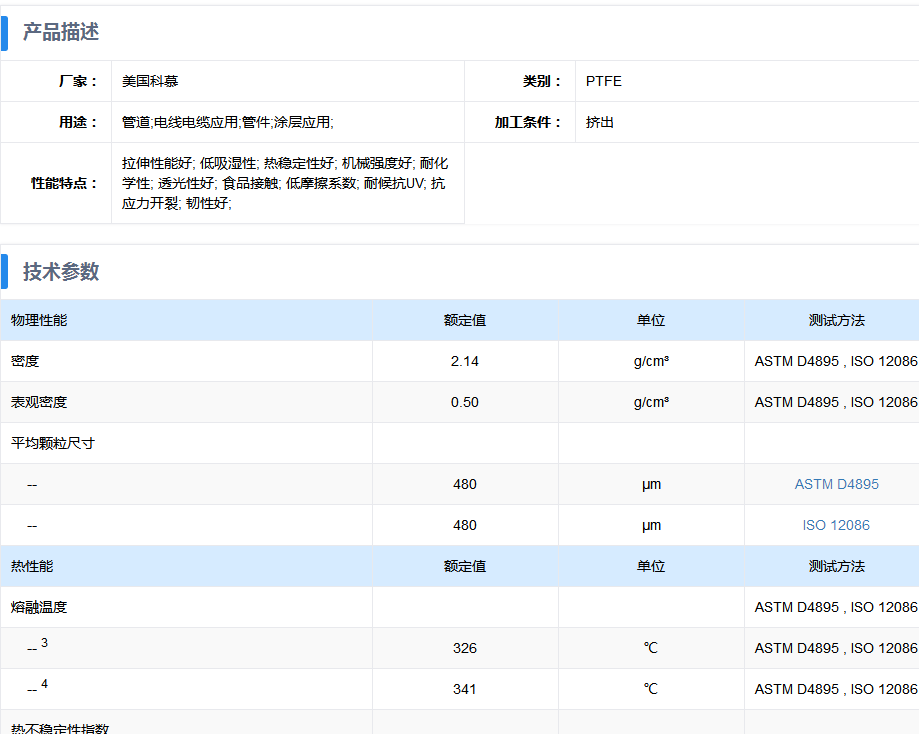Click the 326 melting temperature value
This screenshot has width=919, height=734.
pos(465,648)
